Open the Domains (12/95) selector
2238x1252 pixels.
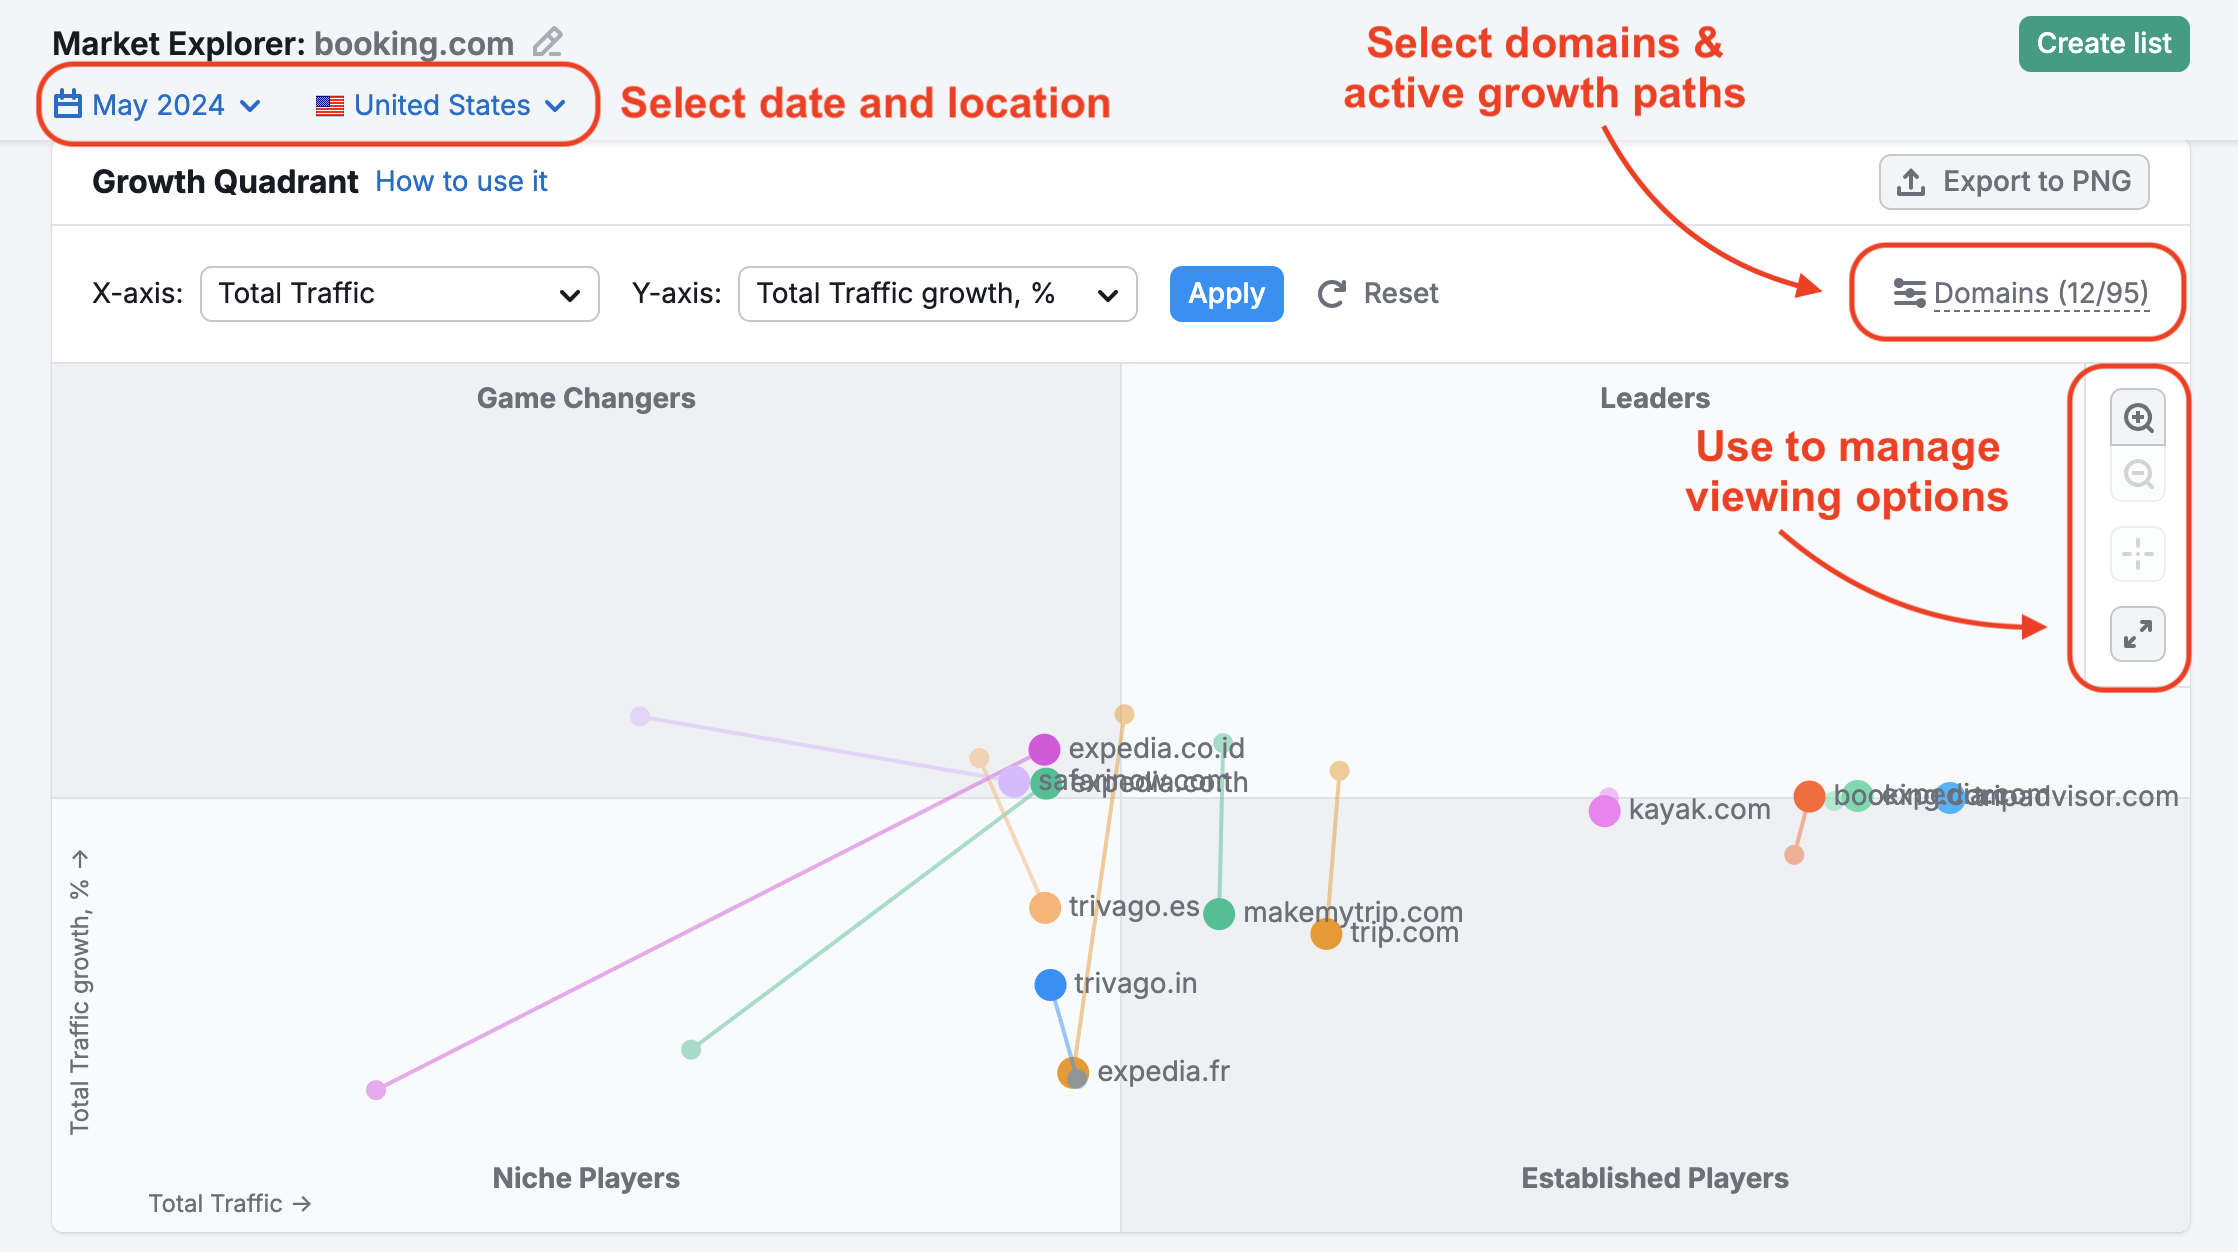[x=2020, y=293]
